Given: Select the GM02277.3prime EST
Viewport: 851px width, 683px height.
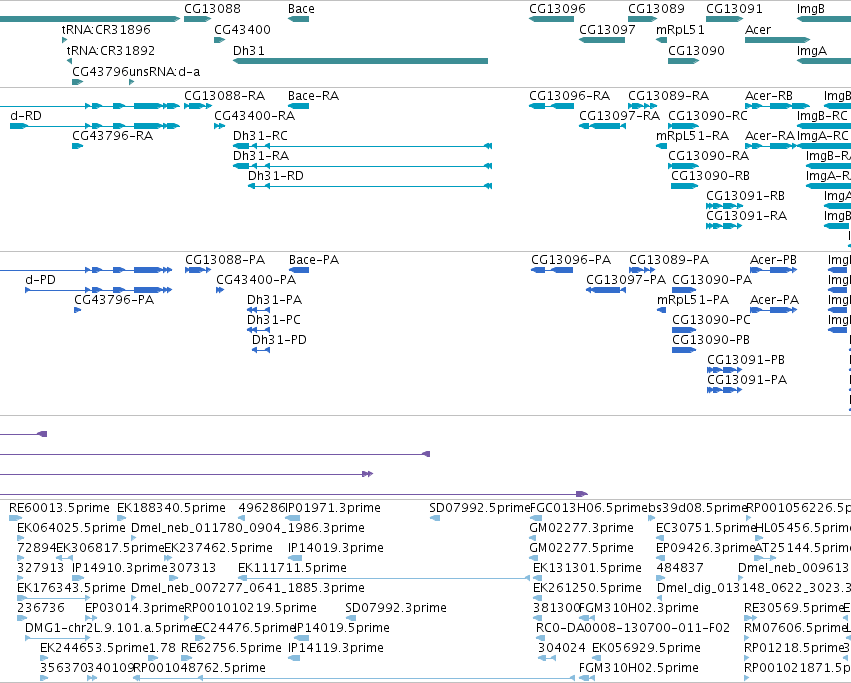Looking at the screenshot, I should tap(532, 538).
